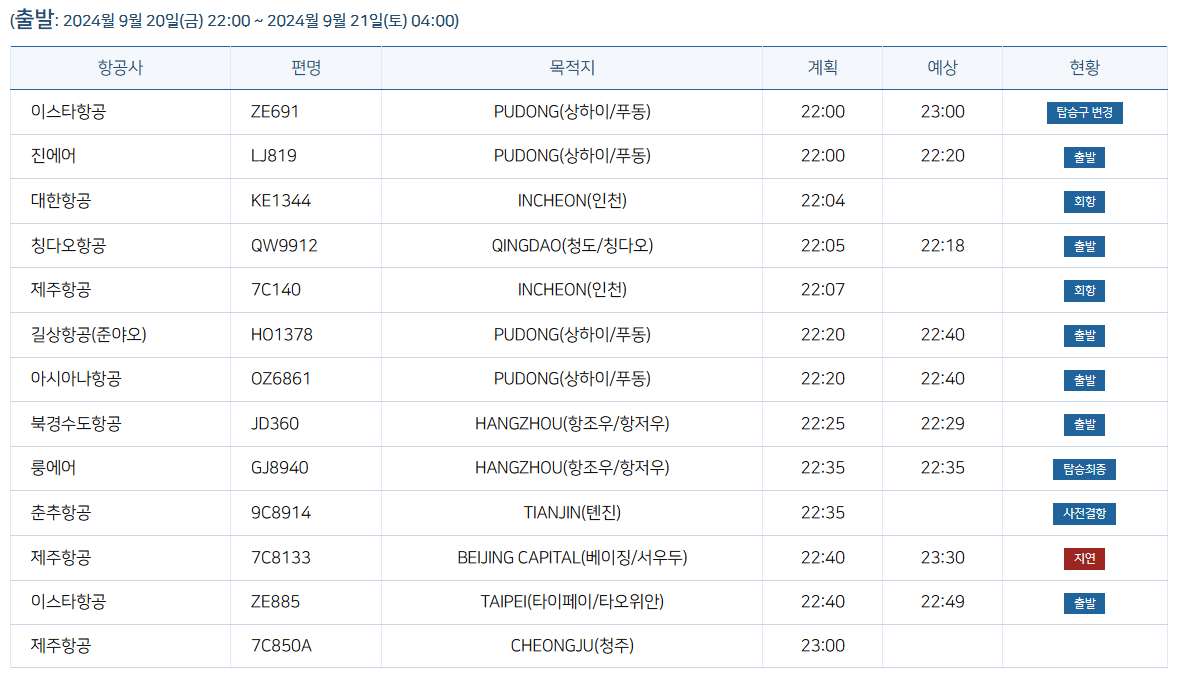Screen dimensions: 1177x680
Task: Click expected time 23:00 for ZE691
Action: point(943,112)
